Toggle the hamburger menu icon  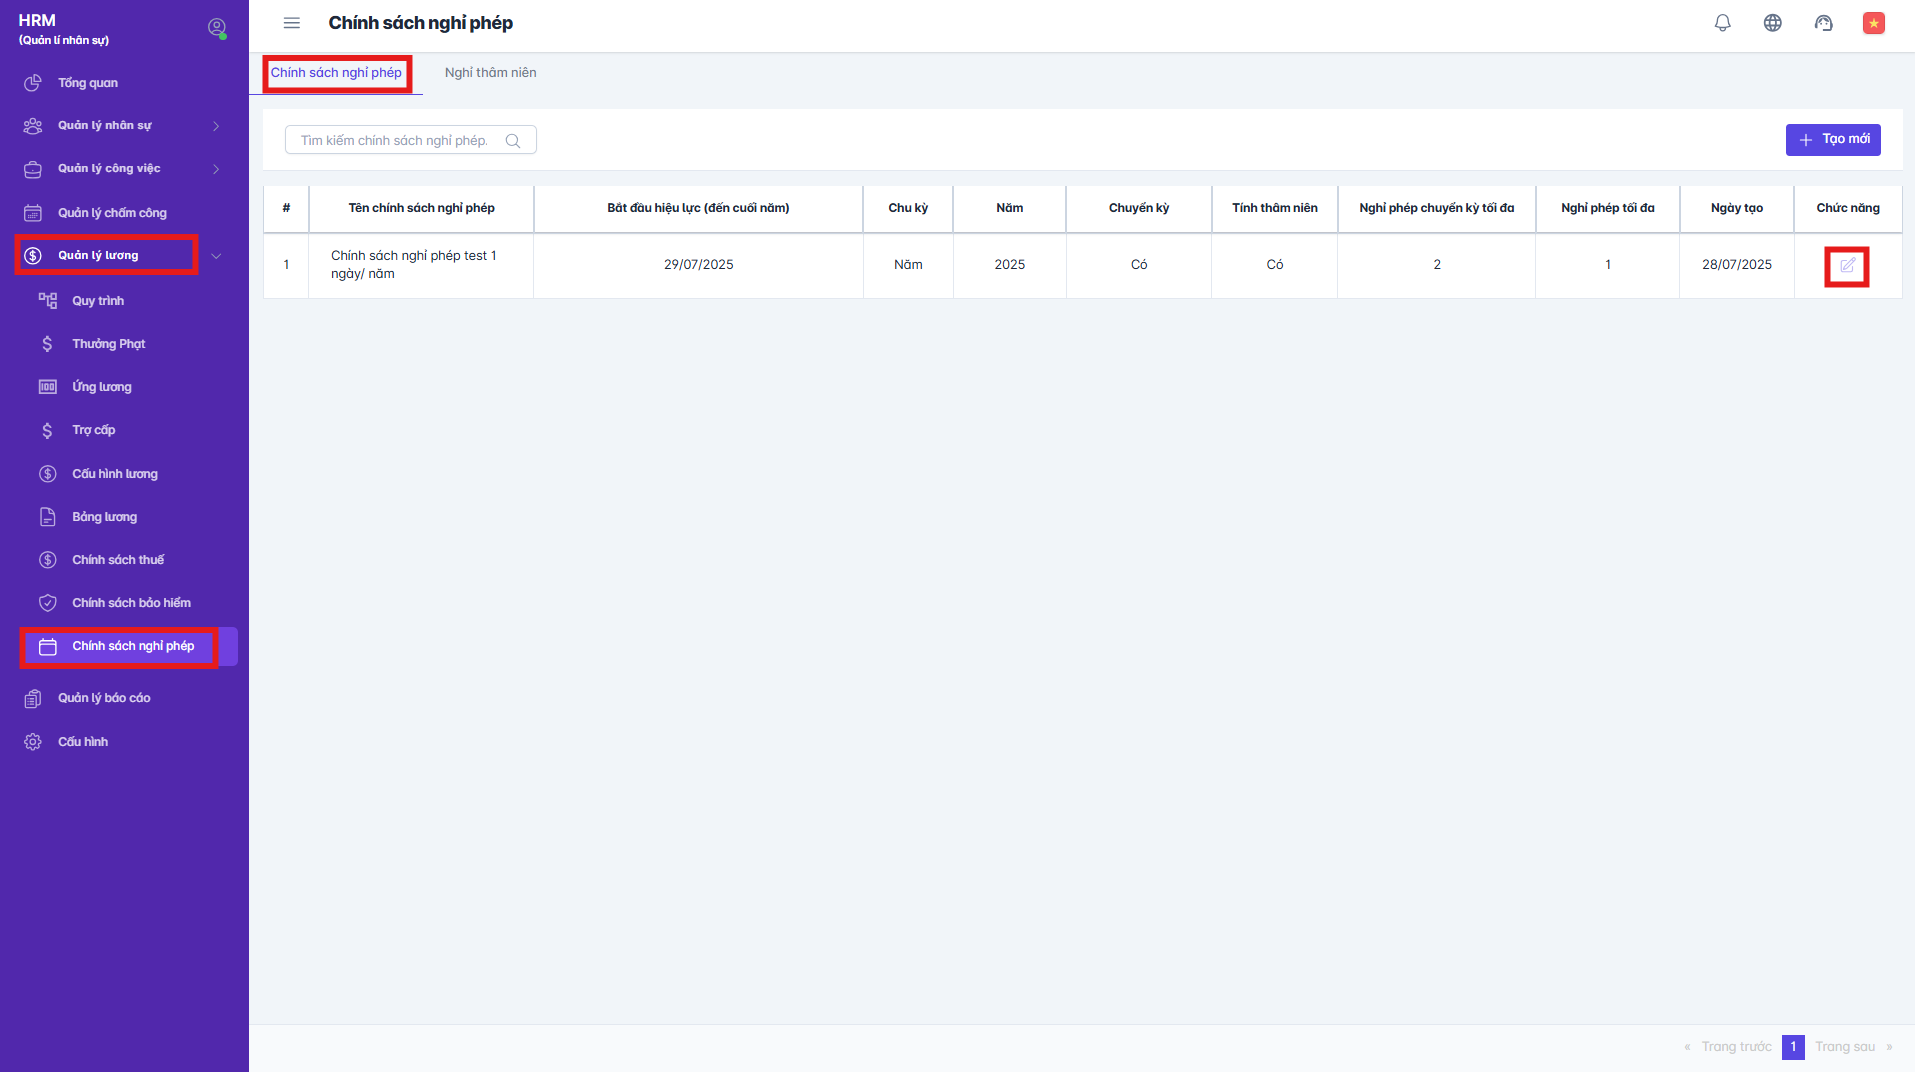[x=292, y=23]
